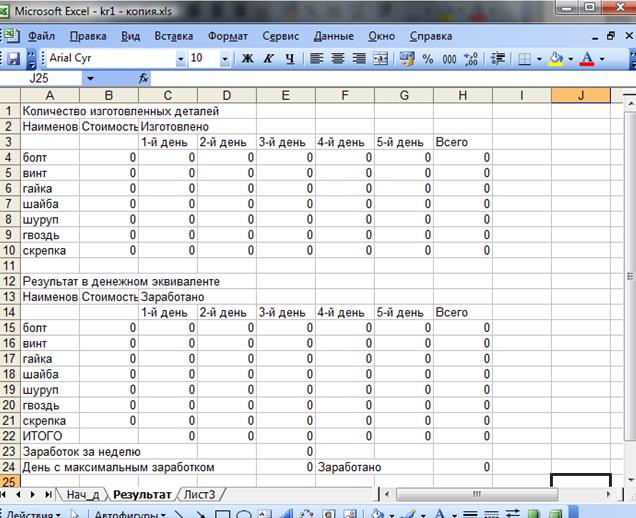Switch to the Лист3 sheet tab
The height and width of the screenshot is (518, 636).
(x=198, y=494)
